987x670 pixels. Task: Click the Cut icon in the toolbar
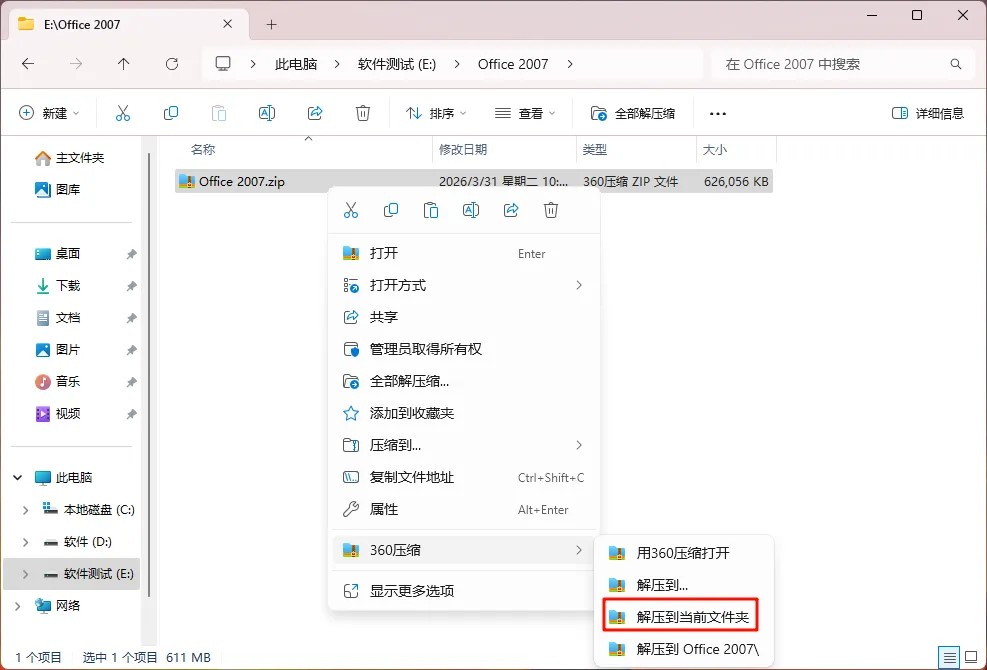pyautogui.click(x=123, y=113)
